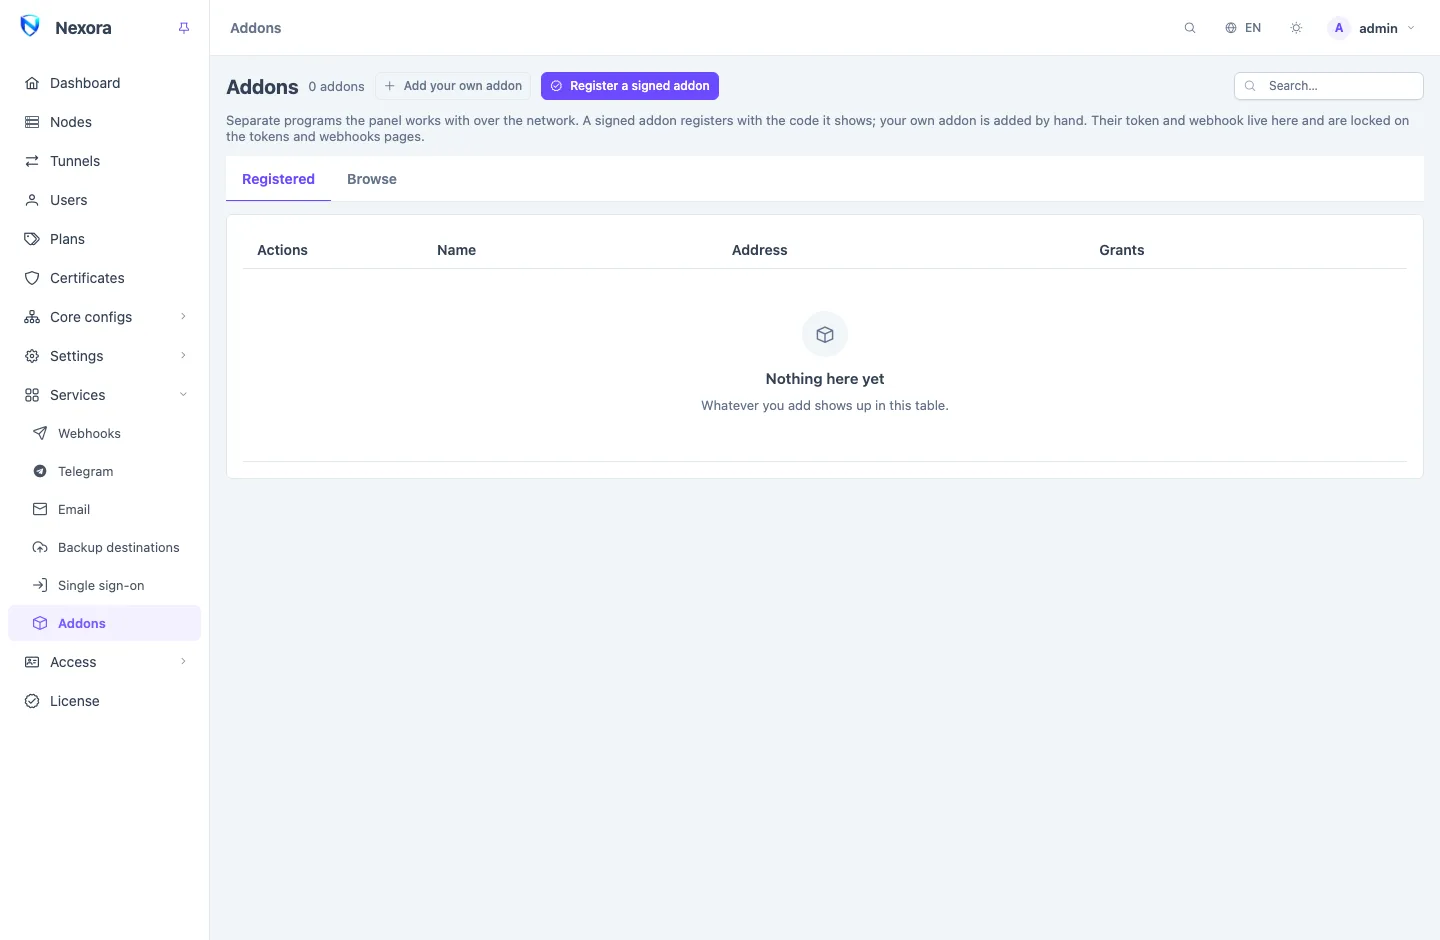The width and height of the screenshot is (1440, 940).
Task: Click the Actions column header
Action: click(282, 250)
